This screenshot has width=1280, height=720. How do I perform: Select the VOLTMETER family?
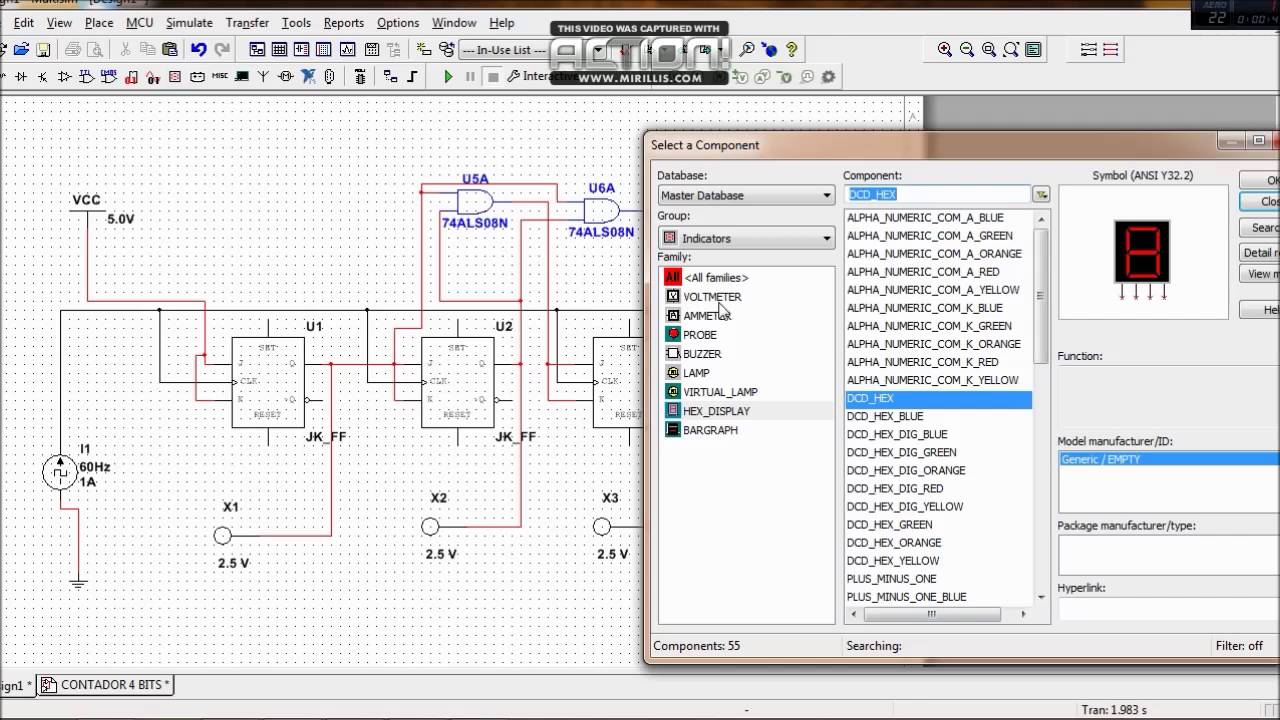(712, 296)
